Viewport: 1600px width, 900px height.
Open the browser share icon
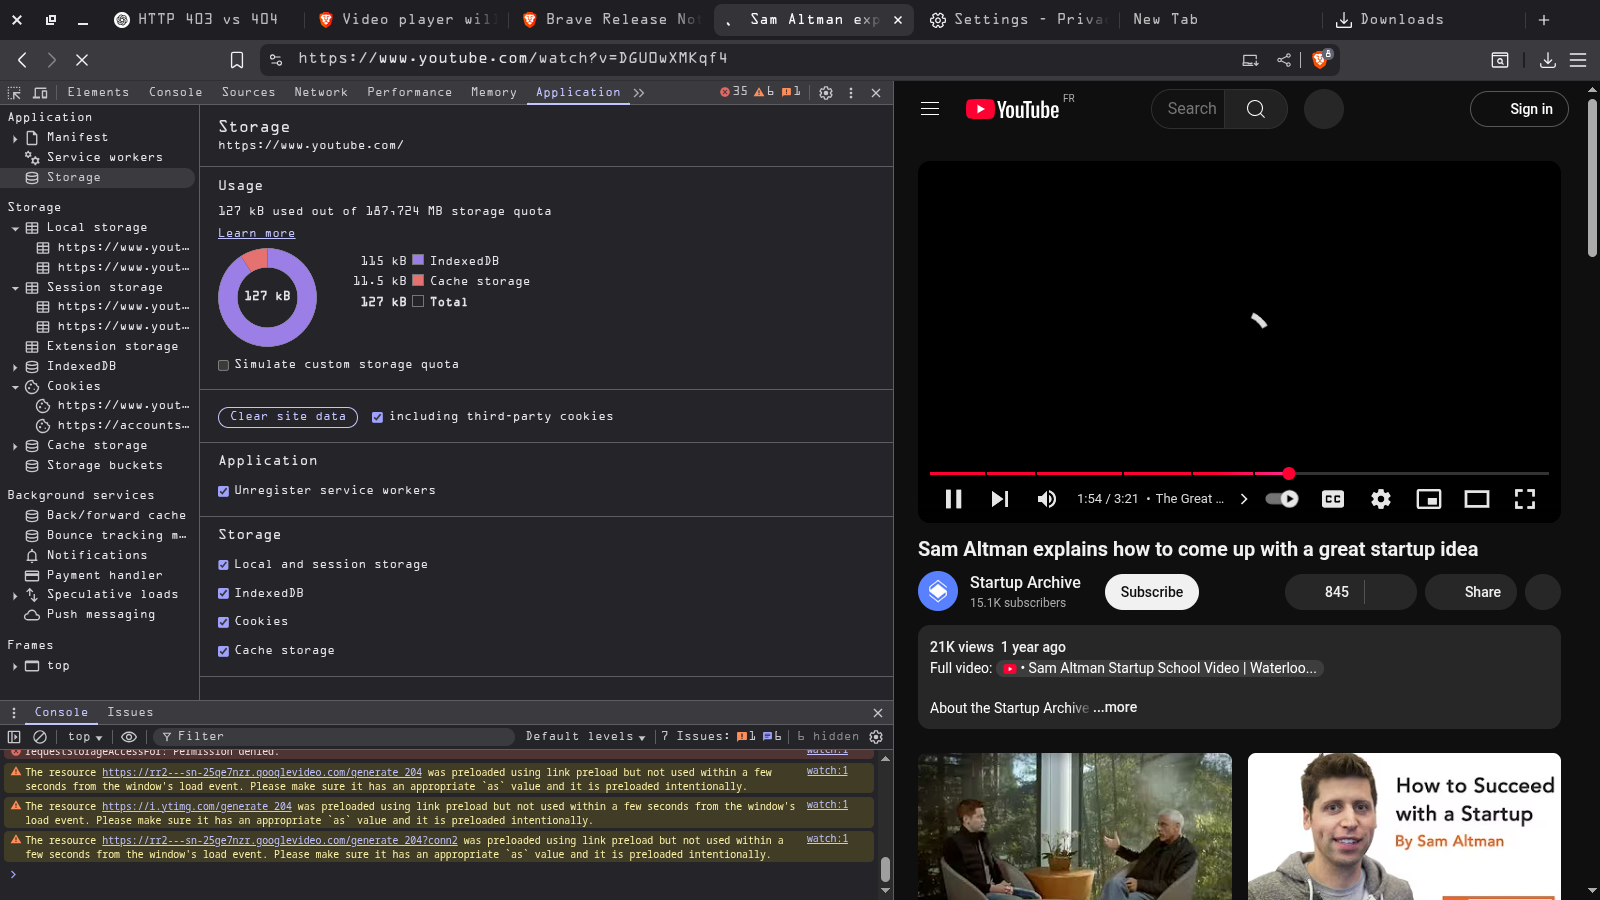coord(1284,60)
